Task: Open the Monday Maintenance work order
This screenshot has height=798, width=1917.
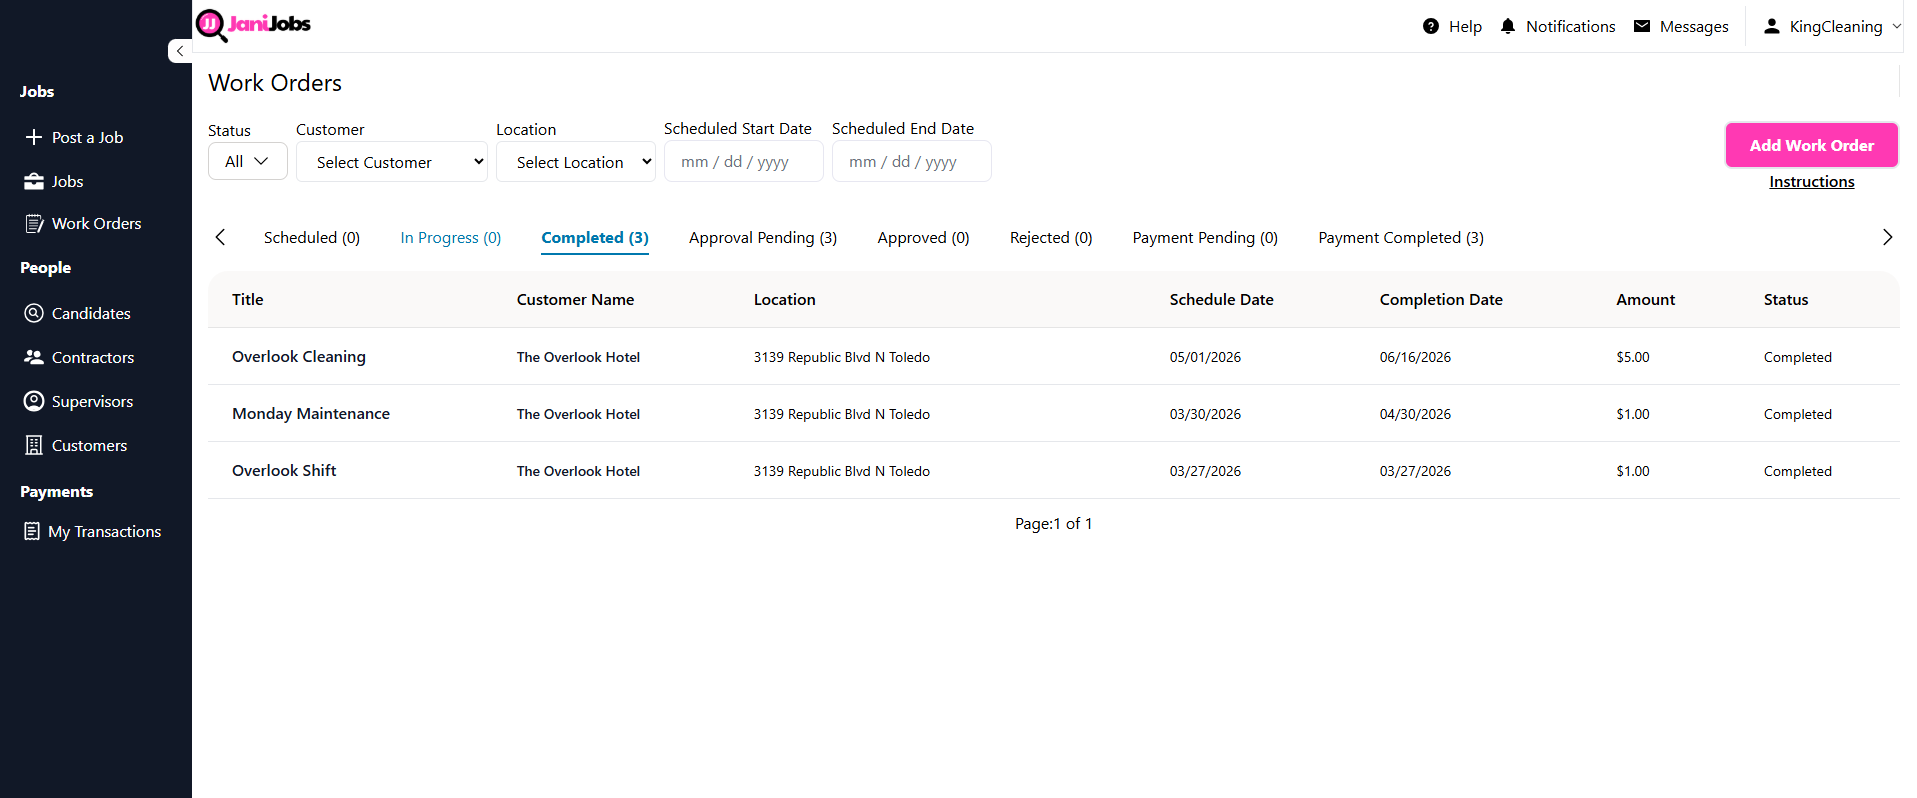Action: tap(311, 413)
